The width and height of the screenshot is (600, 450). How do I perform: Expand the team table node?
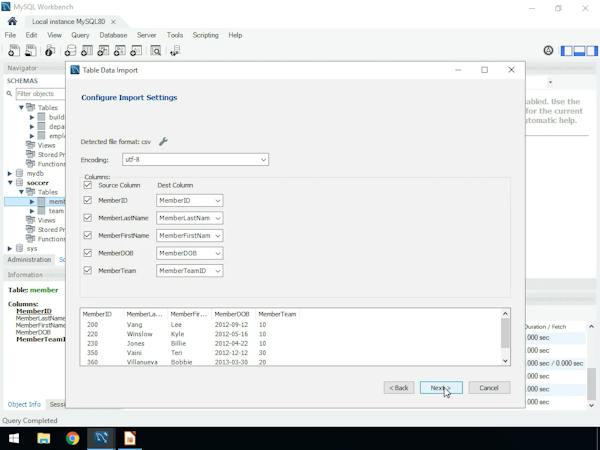pos(32,211)
